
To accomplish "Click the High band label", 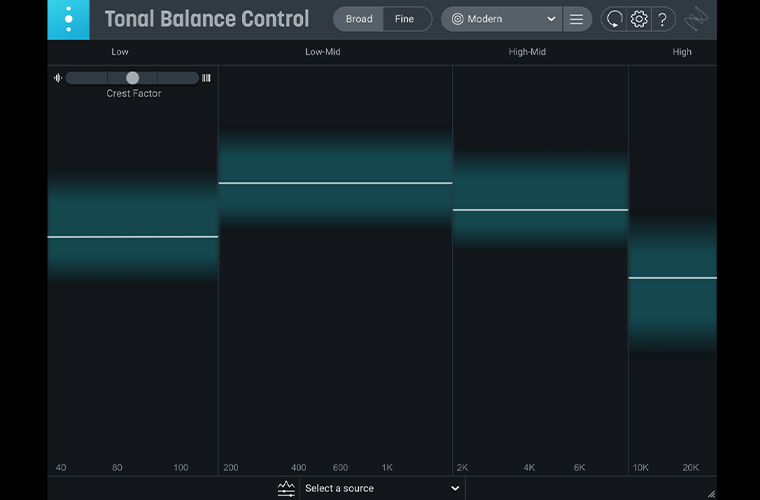I will click(682, 52).
